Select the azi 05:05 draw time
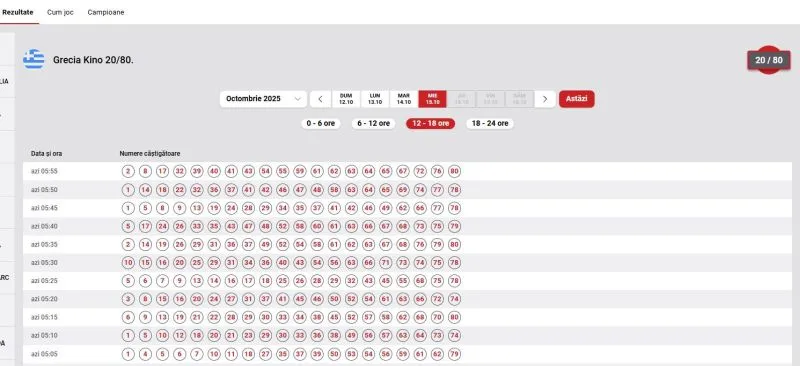Viewport: 800px width, 366px height. coord(44,354)
